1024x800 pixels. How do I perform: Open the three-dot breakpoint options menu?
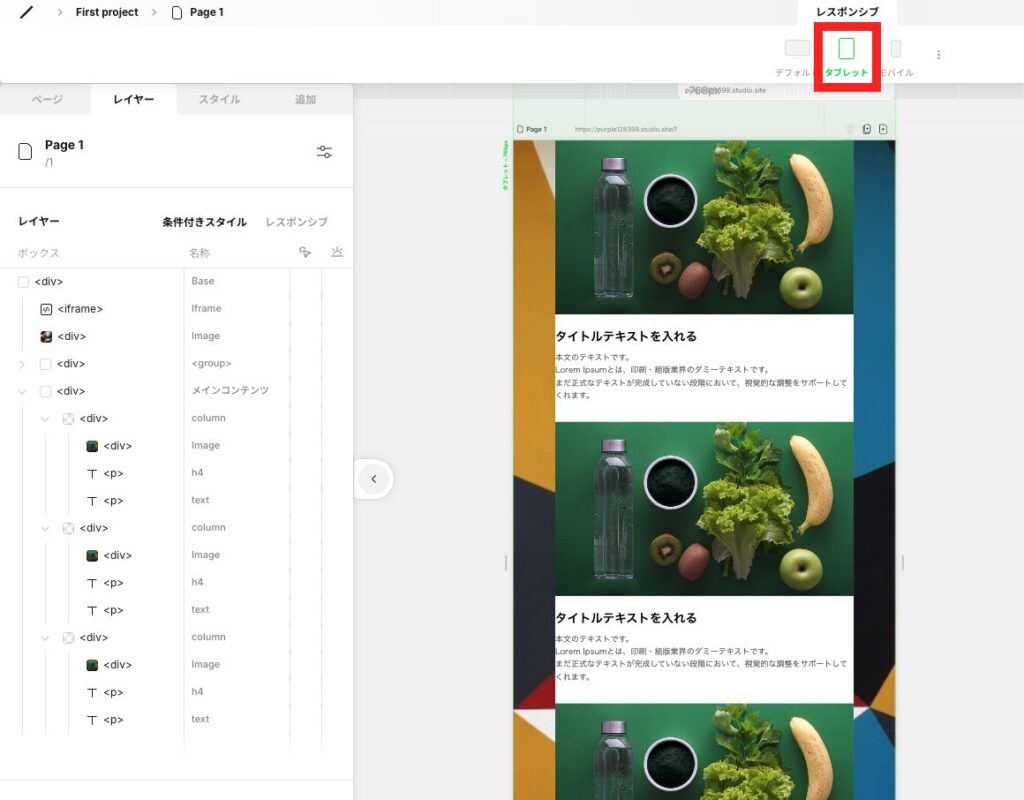[938, 55]
